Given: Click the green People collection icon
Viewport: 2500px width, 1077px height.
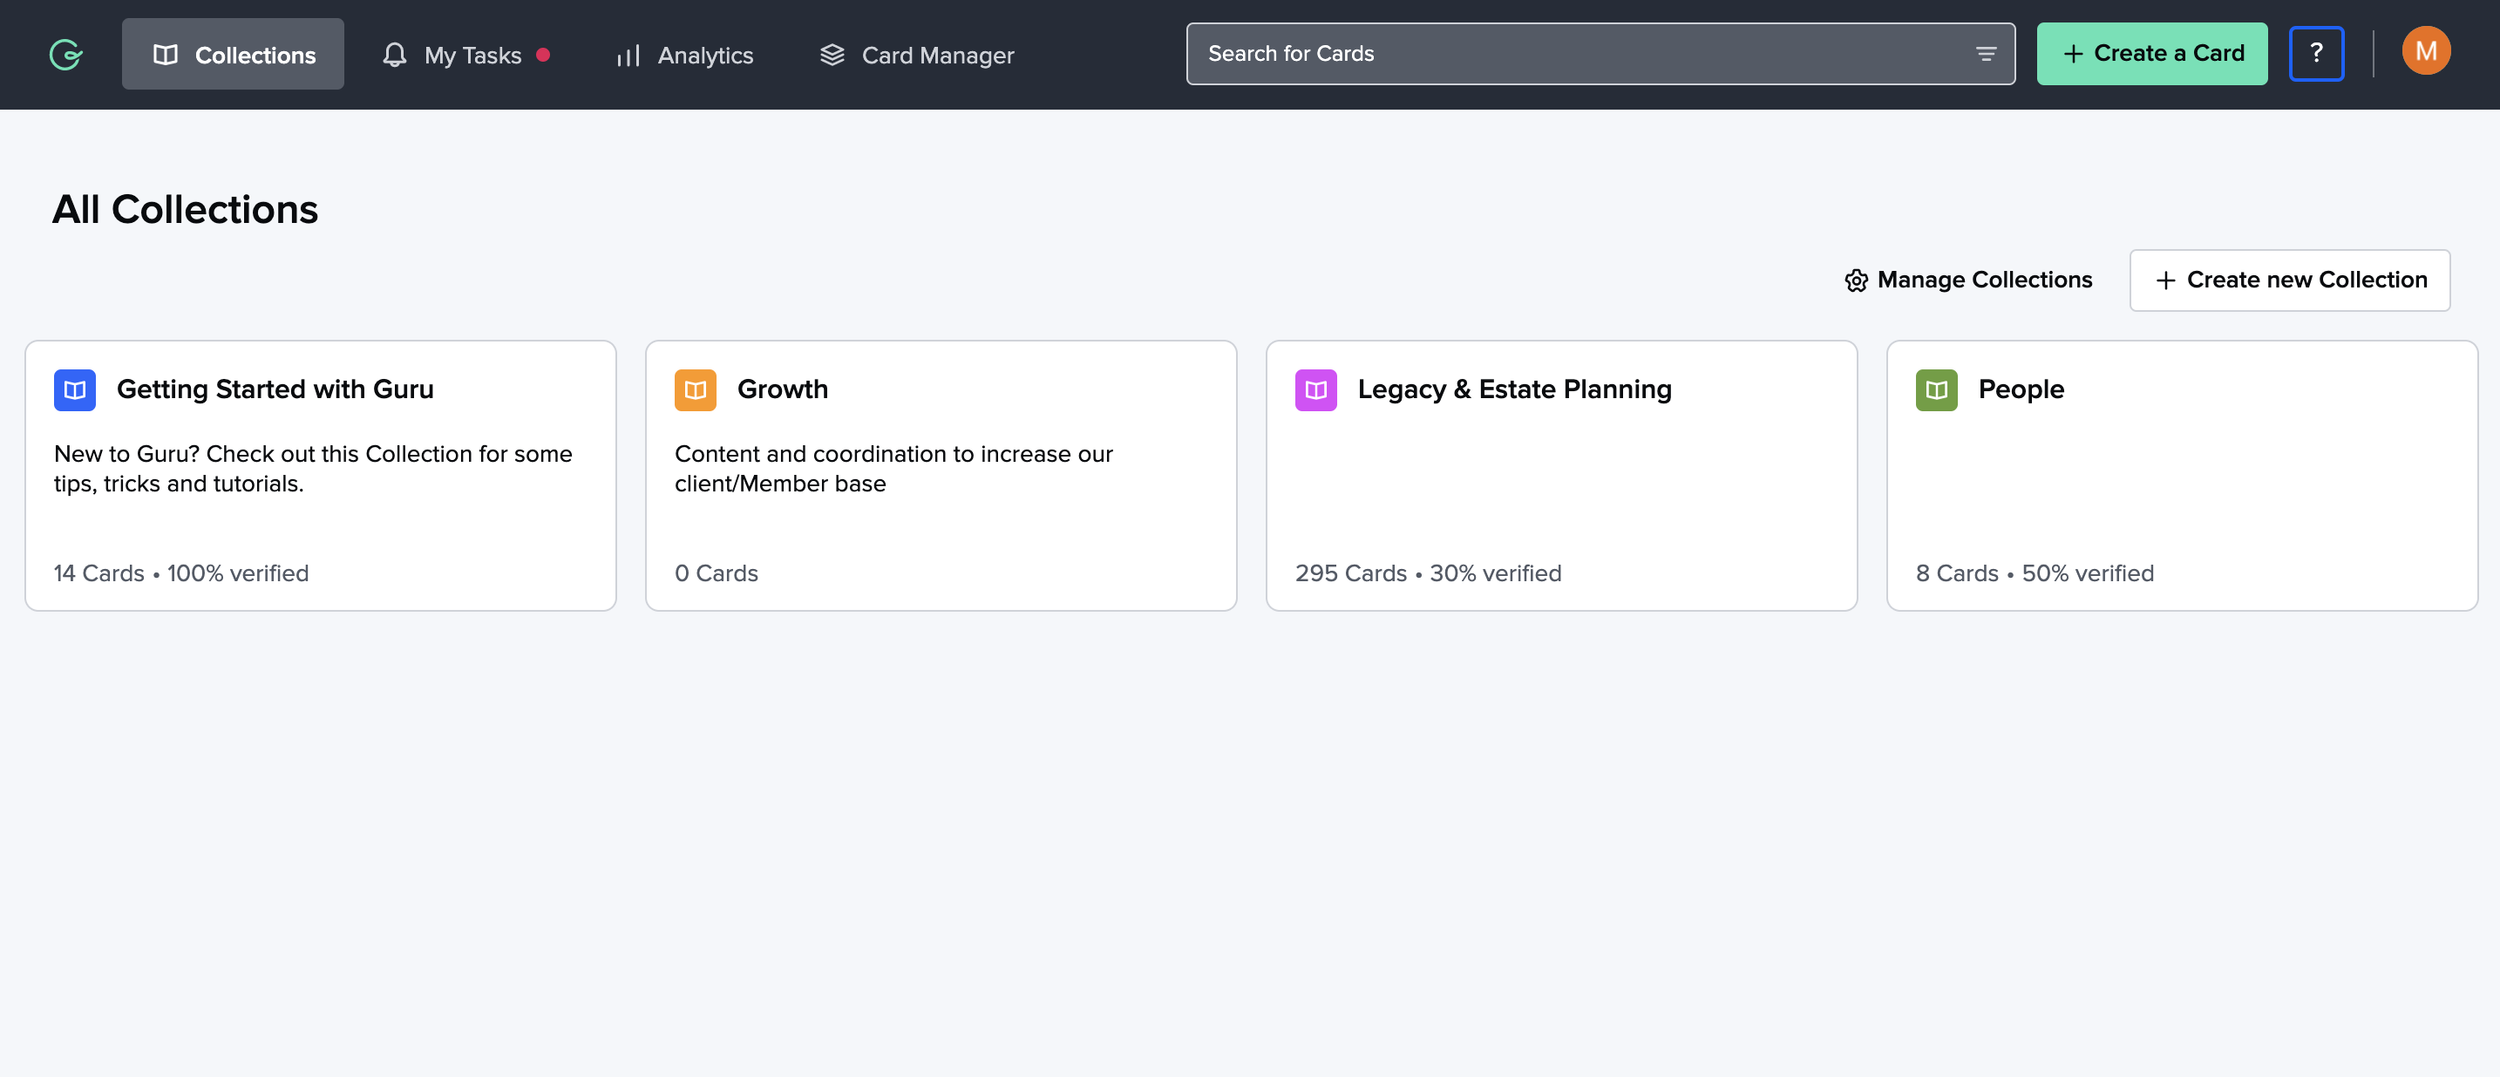Looking at the screenshot, I should [1937, 390].
